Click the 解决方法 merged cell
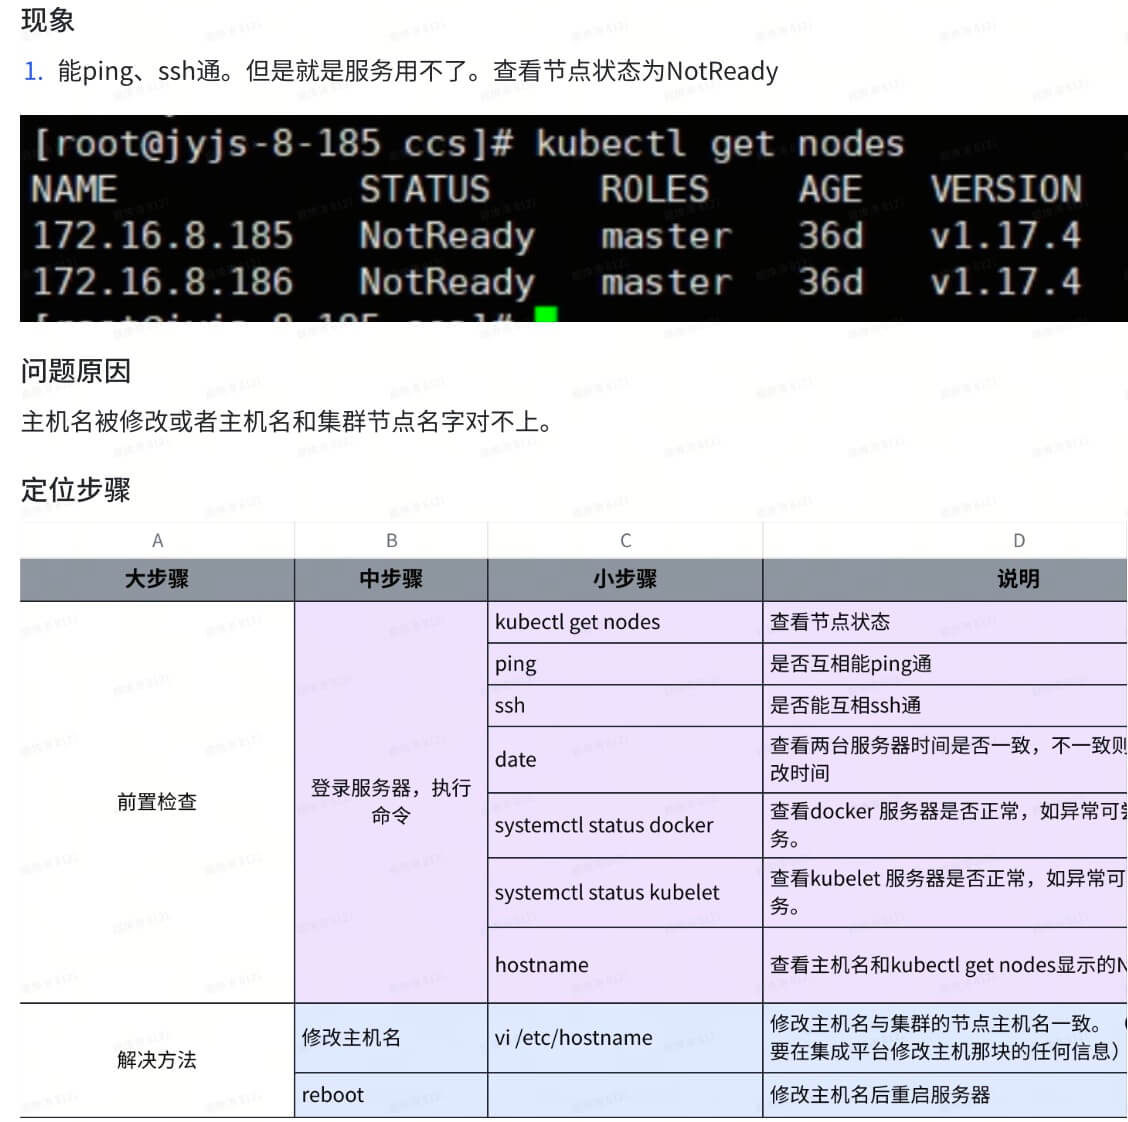 (157, 1060)
